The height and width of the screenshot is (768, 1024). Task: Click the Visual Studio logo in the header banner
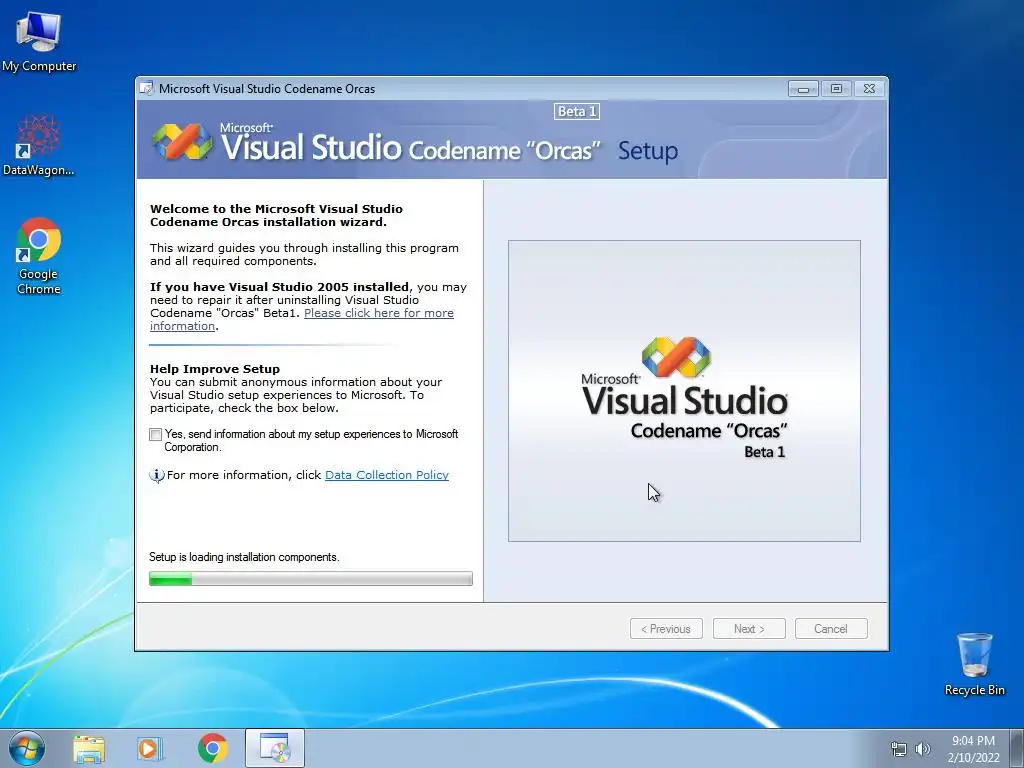[182, 141]
